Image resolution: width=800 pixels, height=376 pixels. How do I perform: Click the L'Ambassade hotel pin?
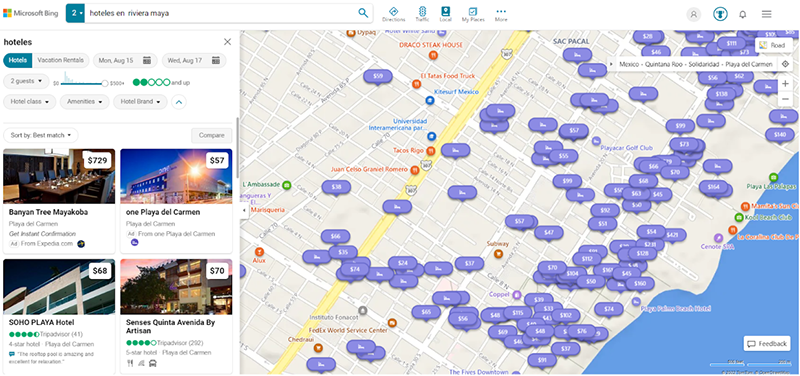[x=287, y=185]
